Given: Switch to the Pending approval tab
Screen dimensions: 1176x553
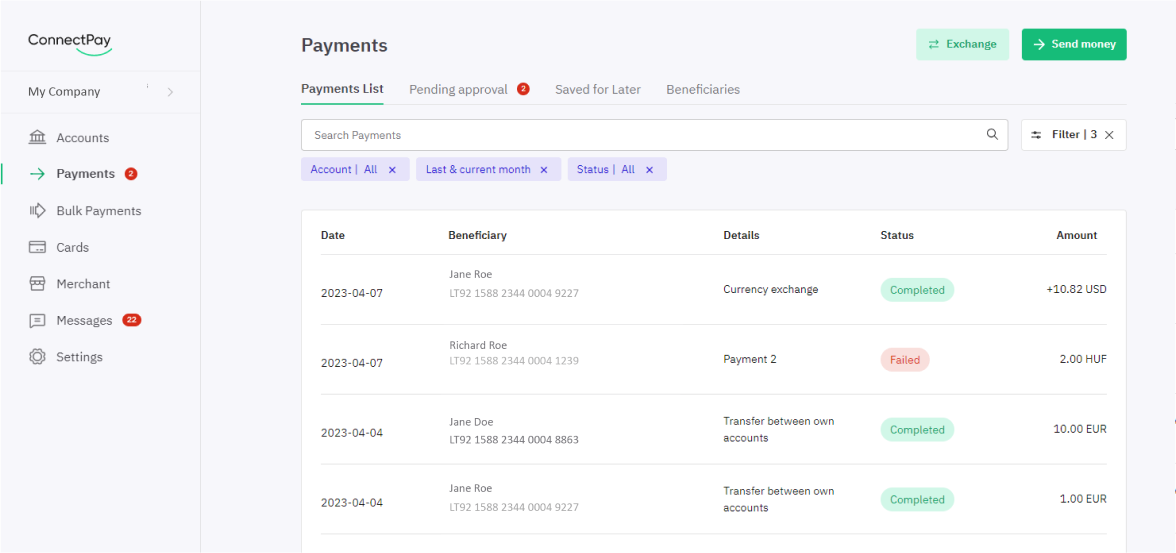Looking at the screenshot, I should 458,89.
